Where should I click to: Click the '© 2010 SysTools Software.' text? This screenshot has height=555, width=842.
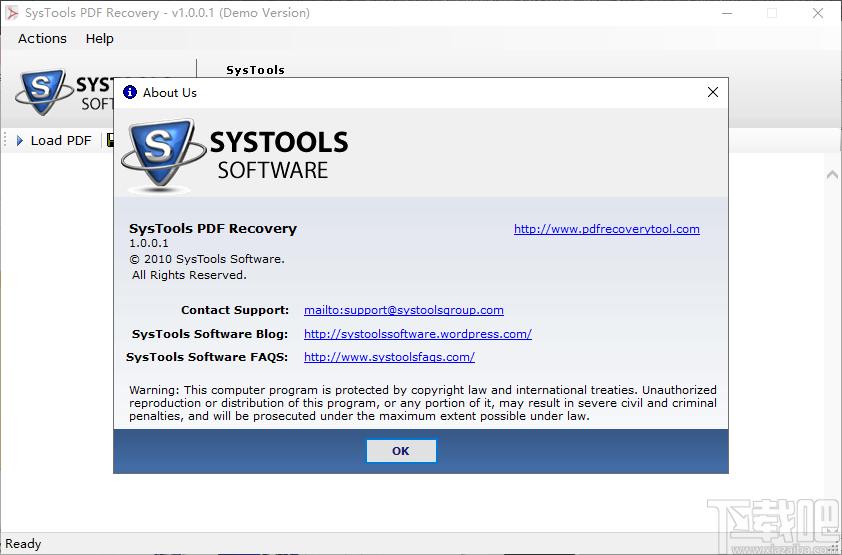click(x=207, y=259)
